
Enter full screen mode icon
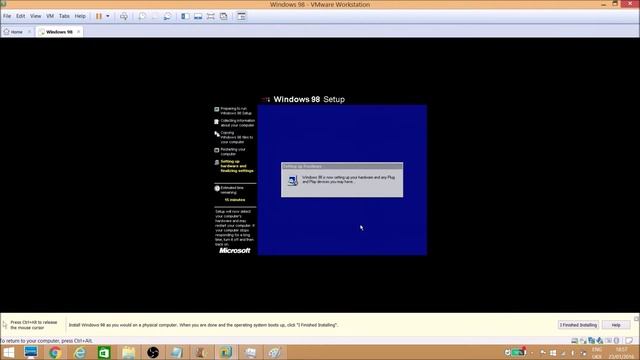(211, 16)
